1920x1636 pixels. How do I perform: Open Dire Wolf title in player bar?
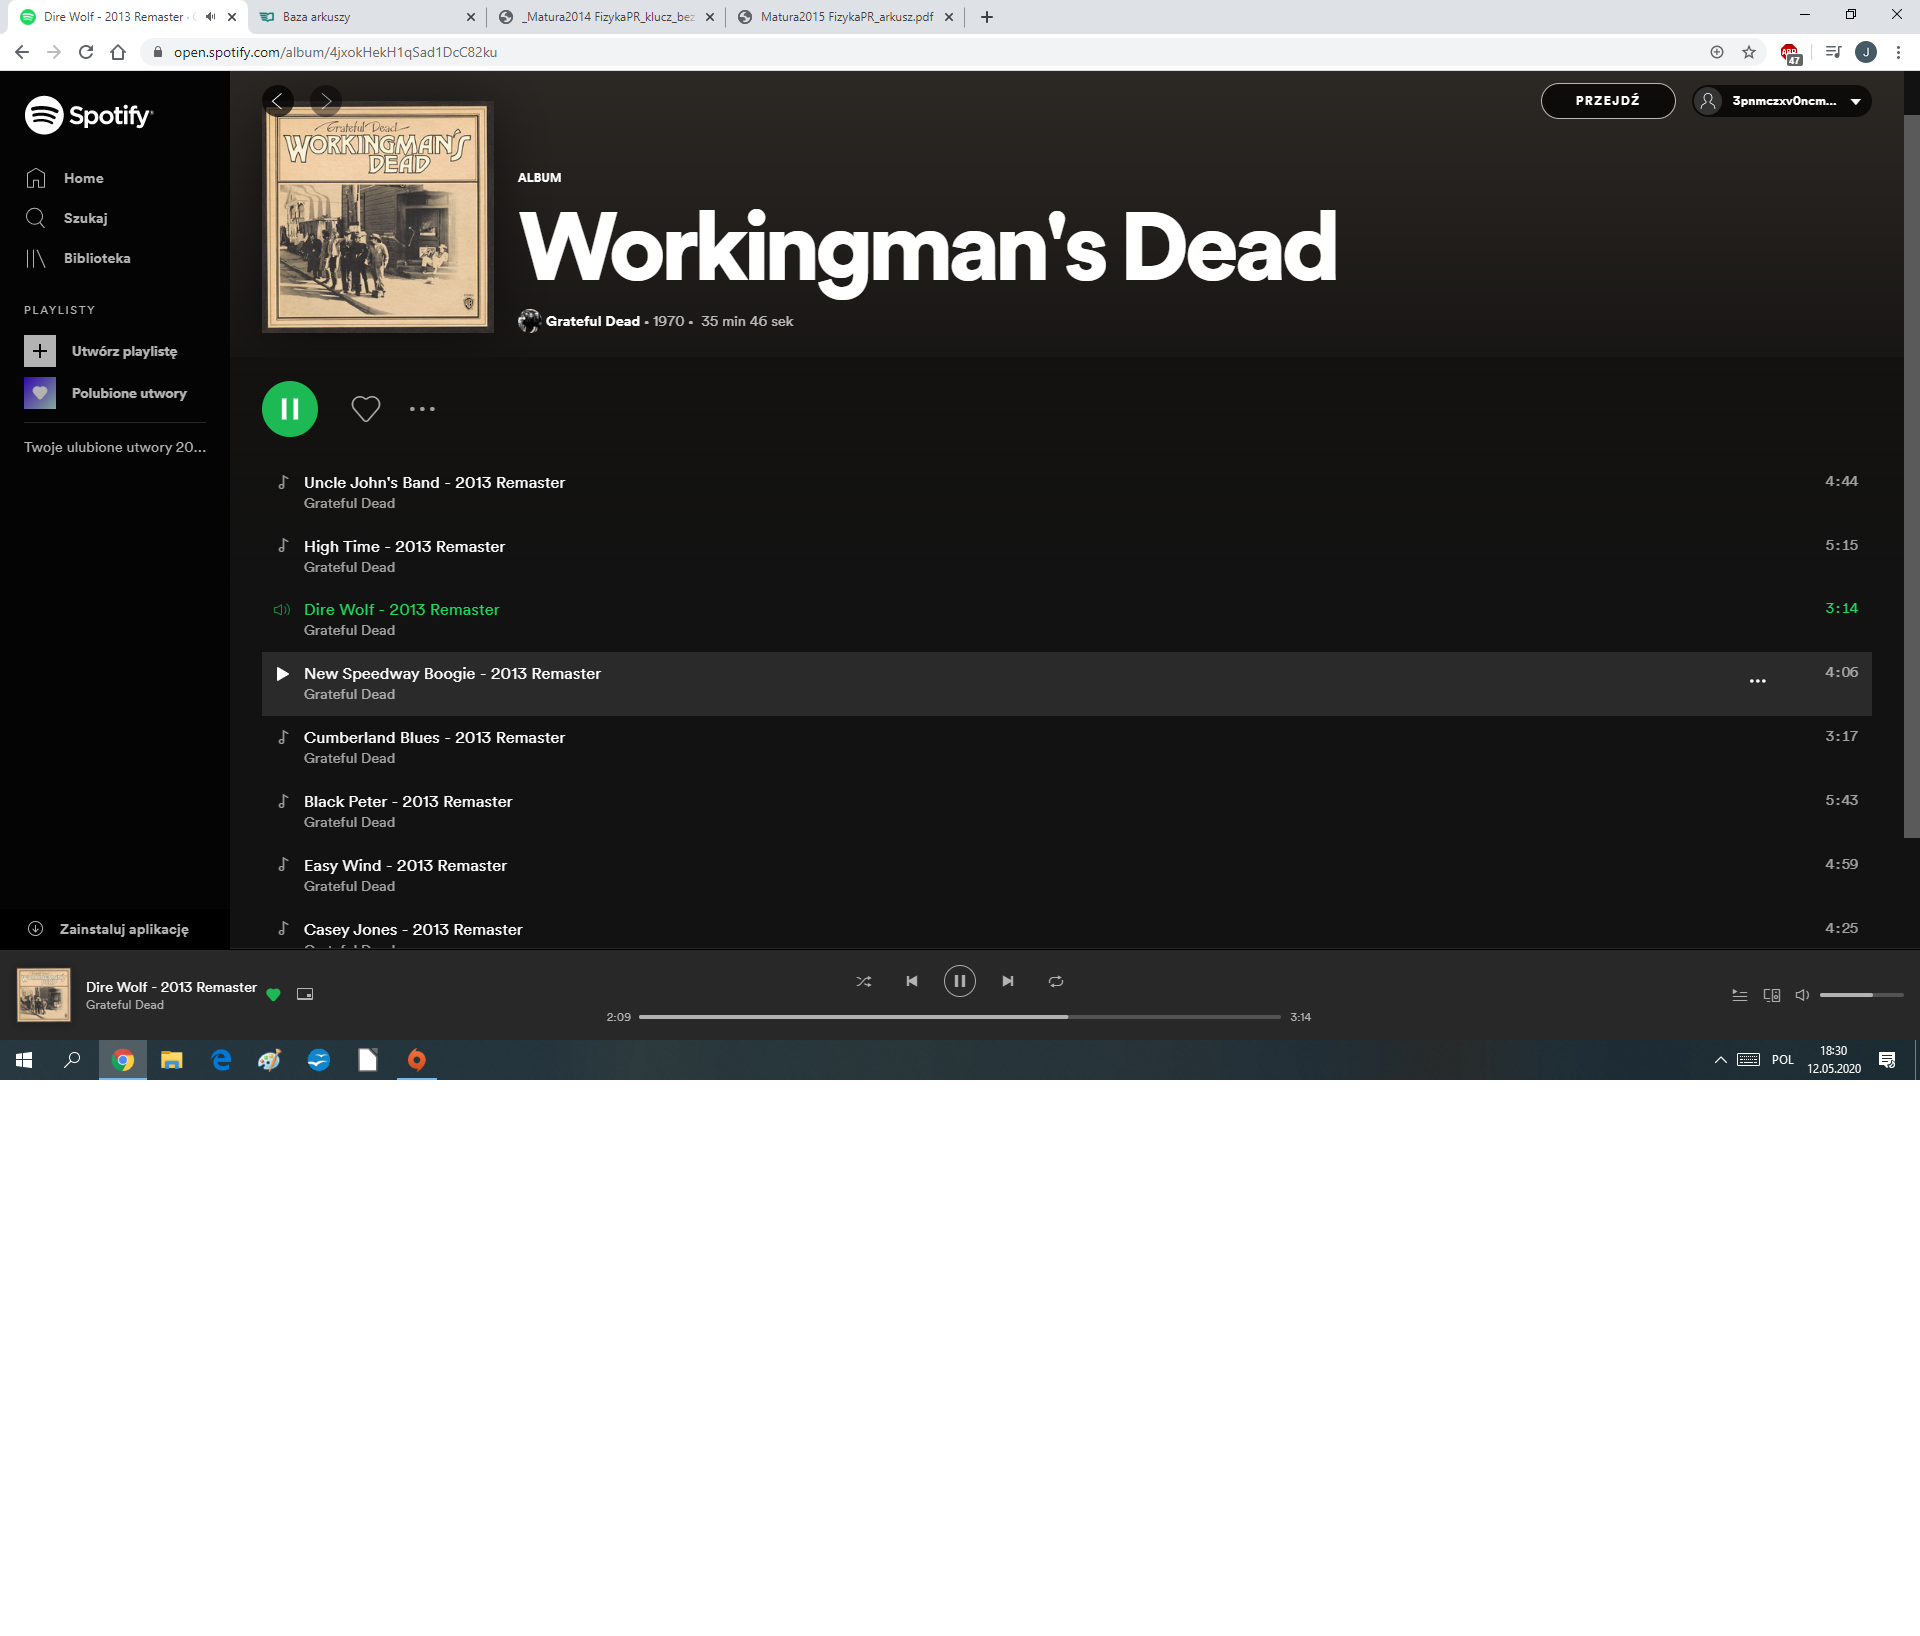point(171,987)
